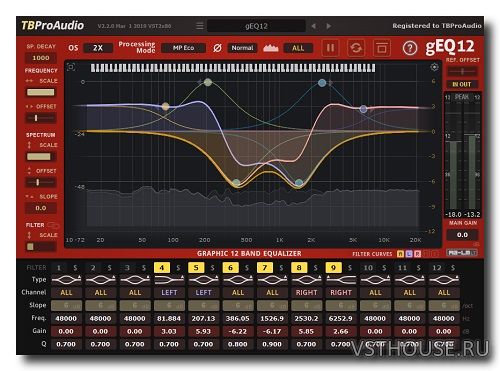Click the reset/refresh circular arrows icon
This screenshot has height=371, width=500.
(356, 48)
